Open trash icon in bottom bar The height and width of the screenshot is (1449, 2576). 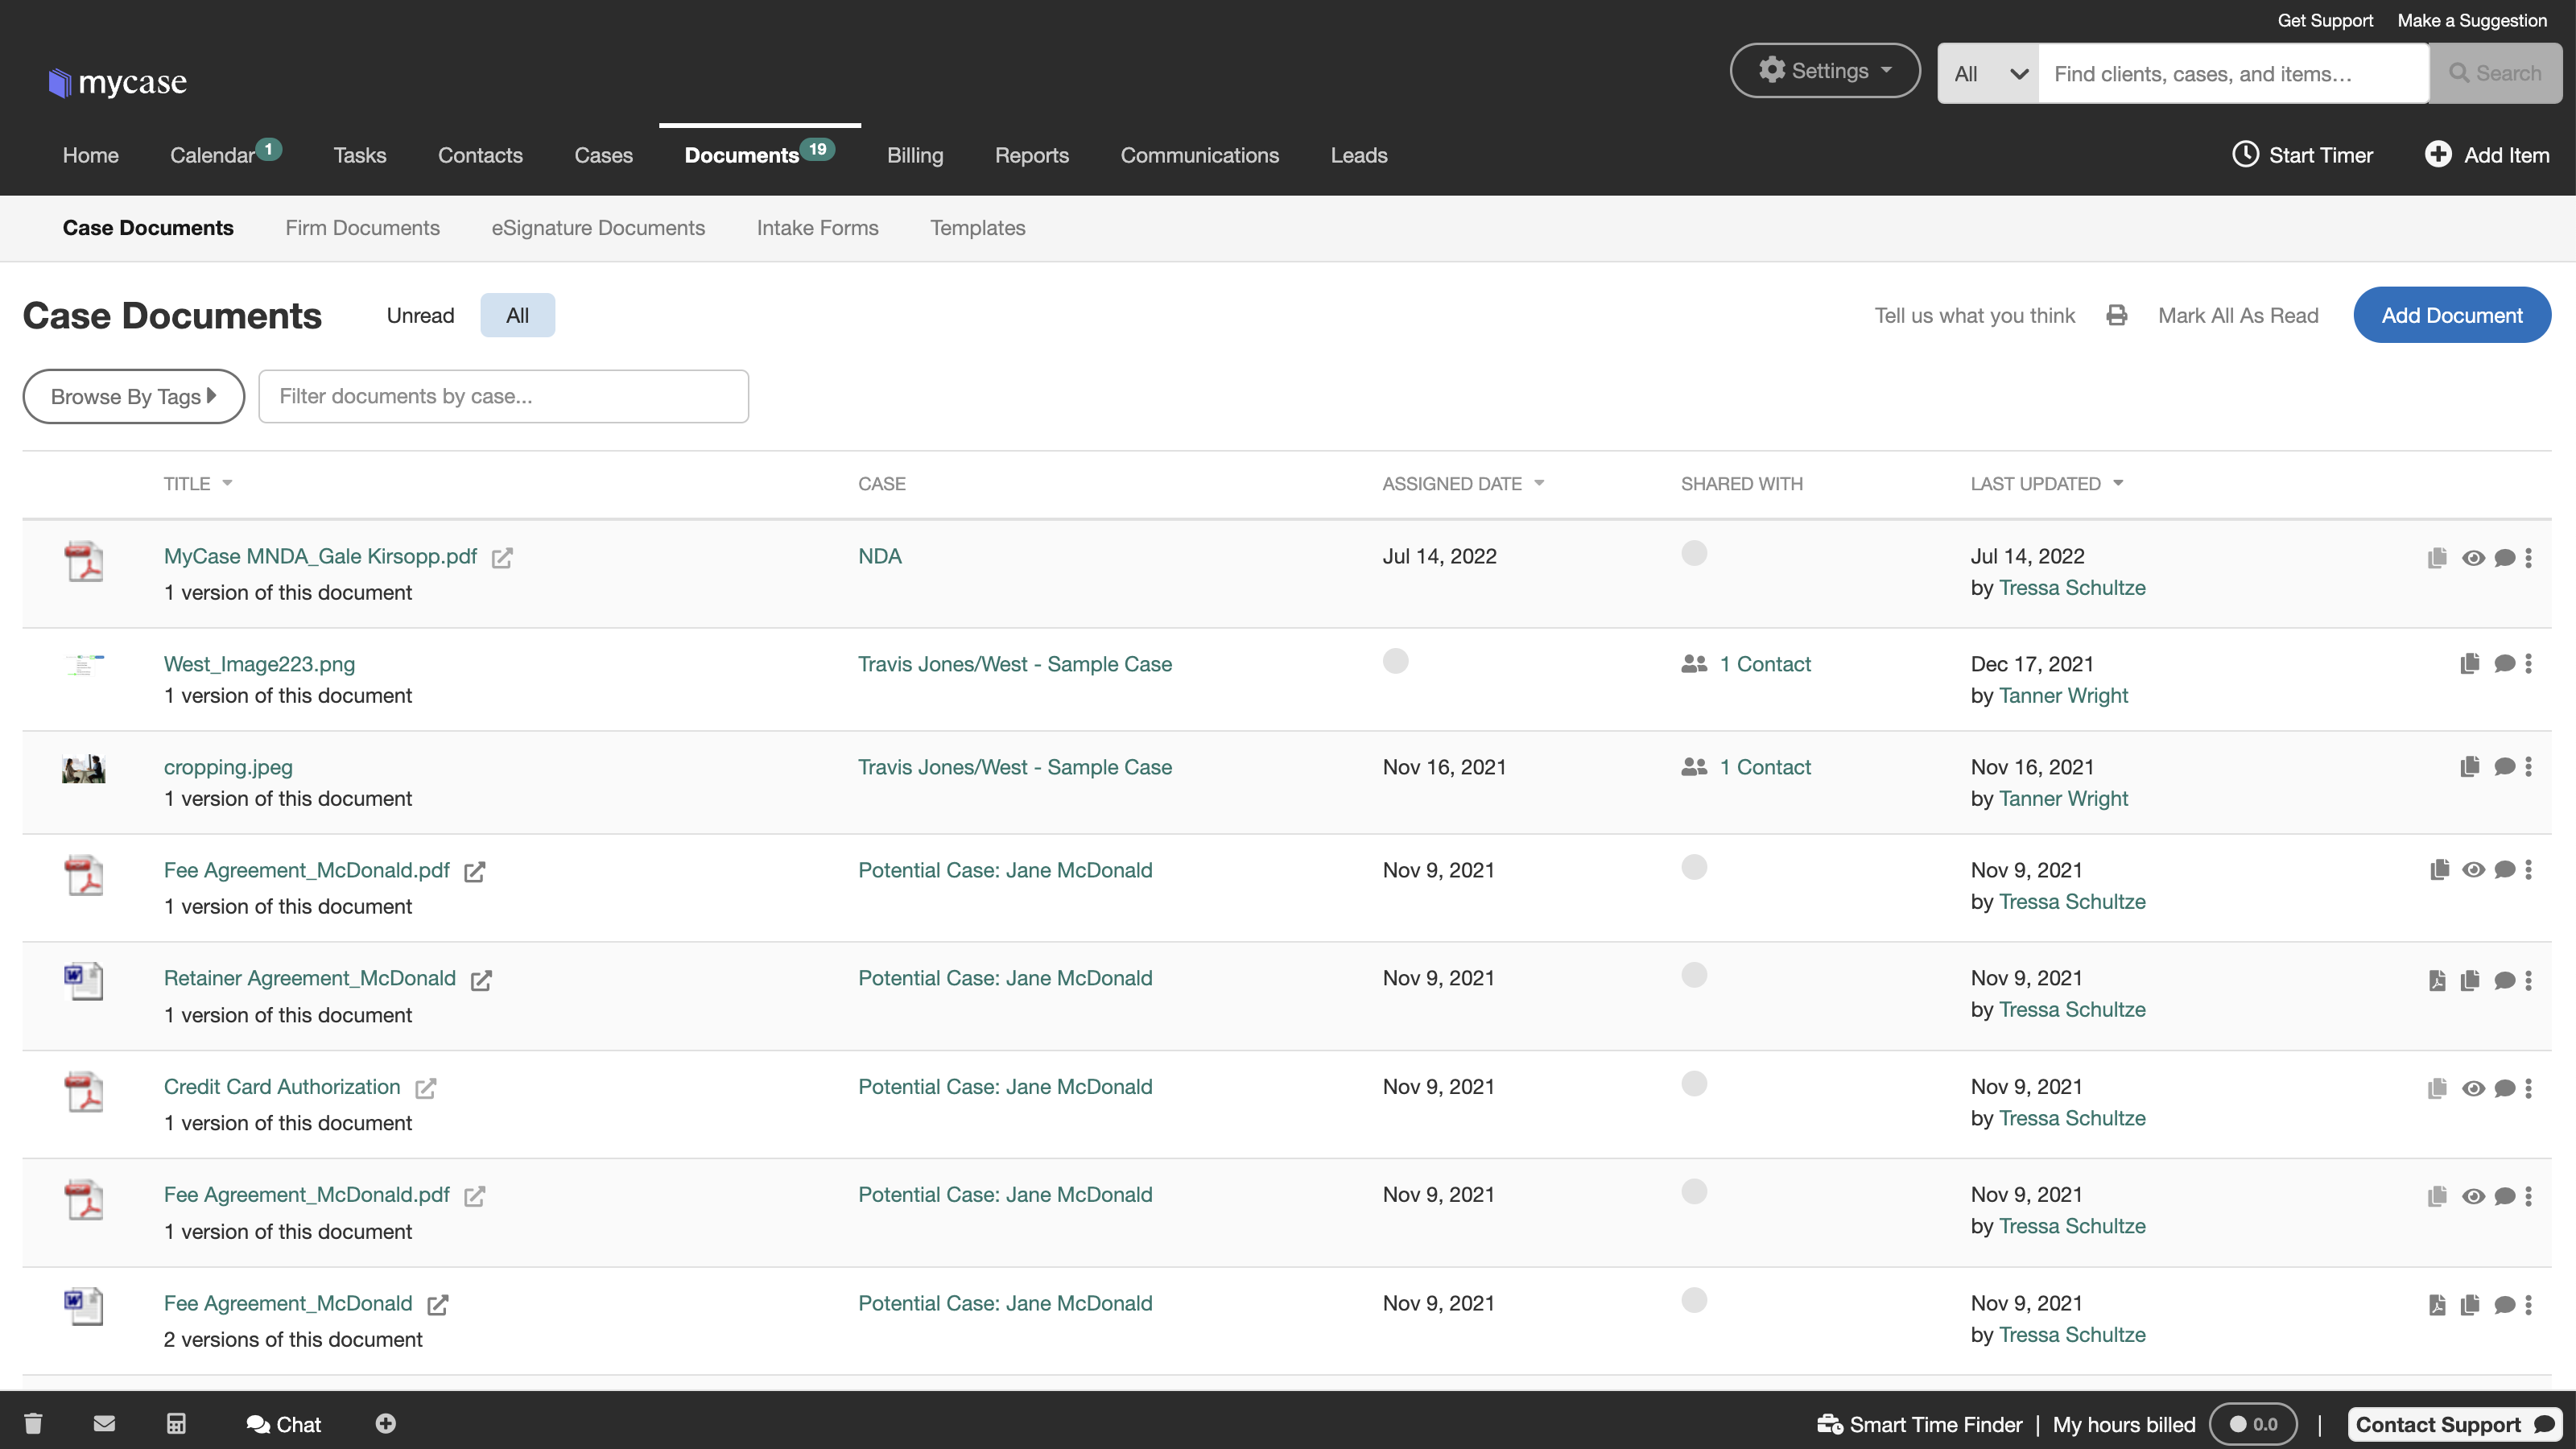(x=33, y=1423)
